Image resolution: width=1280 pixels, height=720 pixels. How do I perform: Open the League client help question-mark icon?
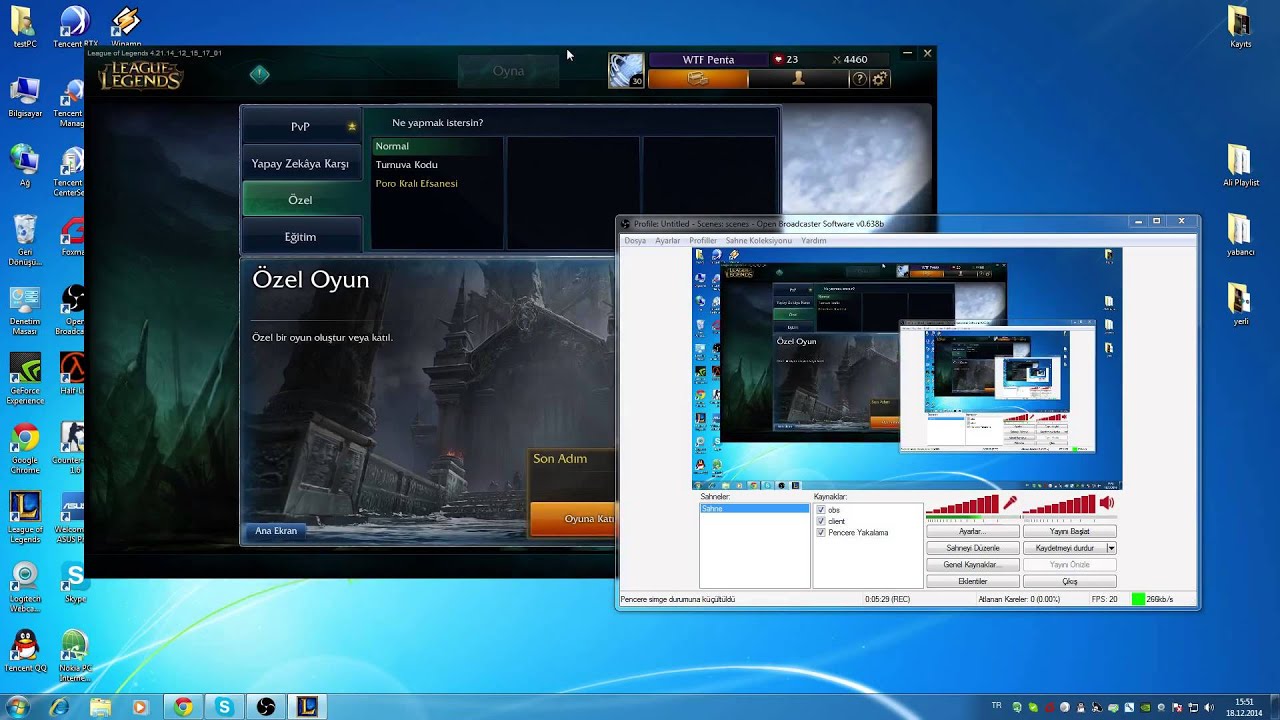pyautogui.click(x=859, y=79)
